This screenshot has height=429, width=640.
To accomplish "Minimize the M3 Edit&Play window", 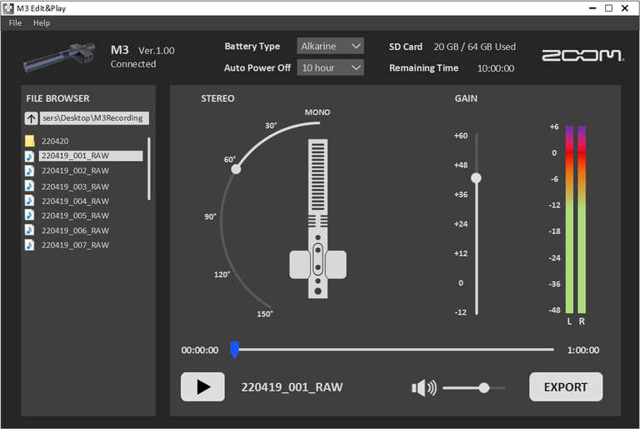I will coord(593,8).
